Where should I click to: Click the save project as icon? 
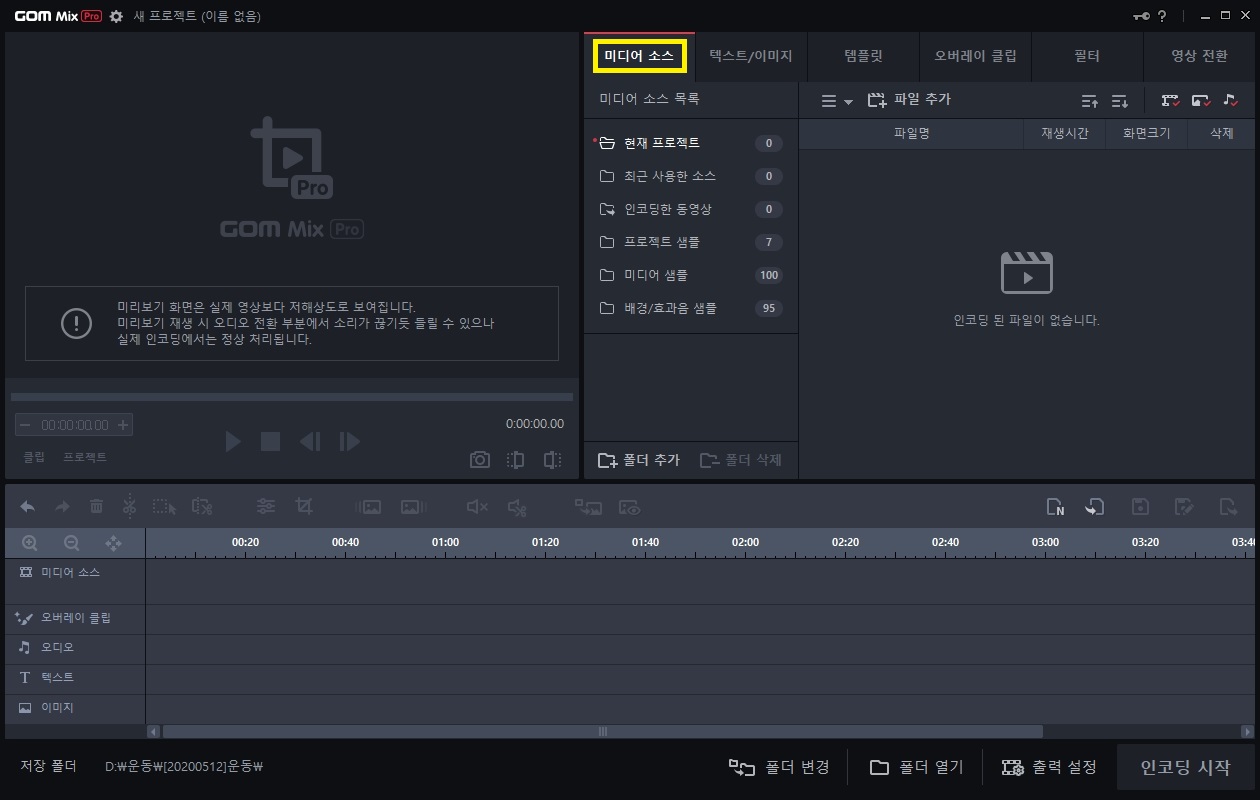(1184, 507)
